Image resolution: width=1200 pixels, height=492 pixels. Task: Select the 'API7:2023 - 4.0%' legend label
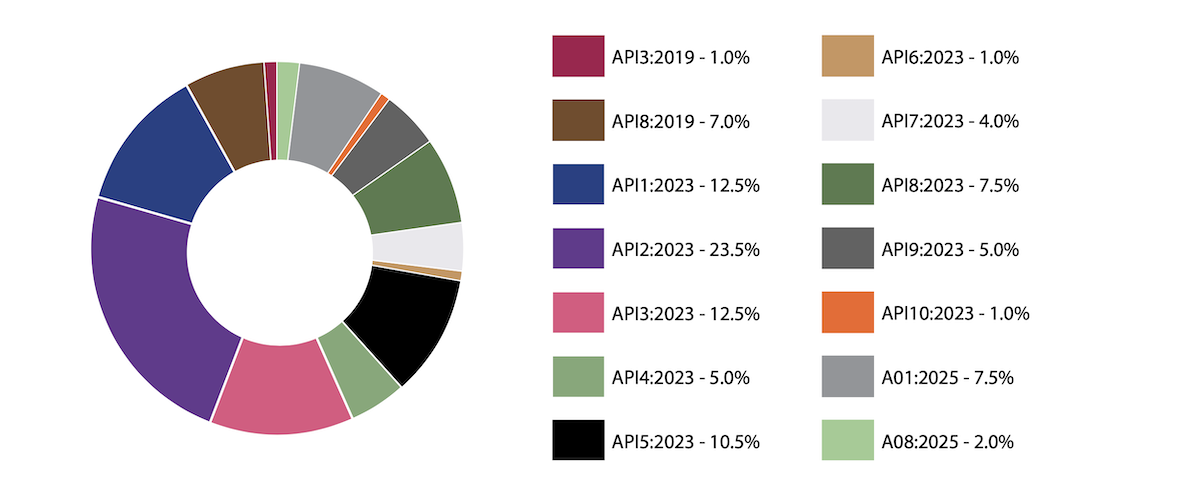[950, 121]
